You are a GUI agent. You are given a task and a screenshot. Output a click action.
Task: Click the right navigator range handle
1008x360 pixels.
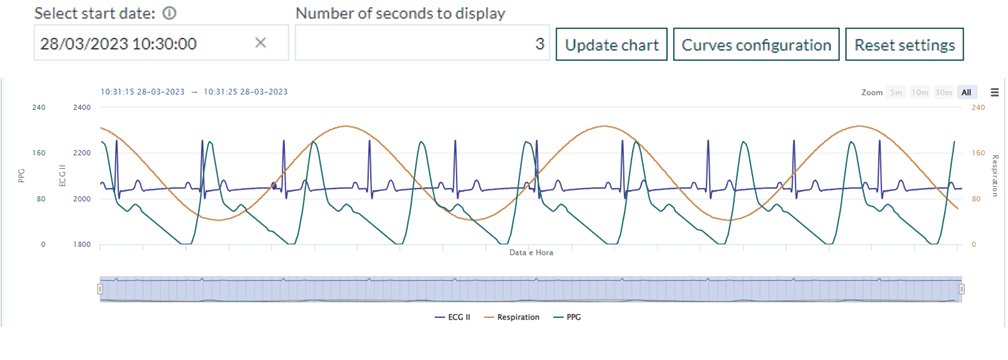tap(962, 289)
